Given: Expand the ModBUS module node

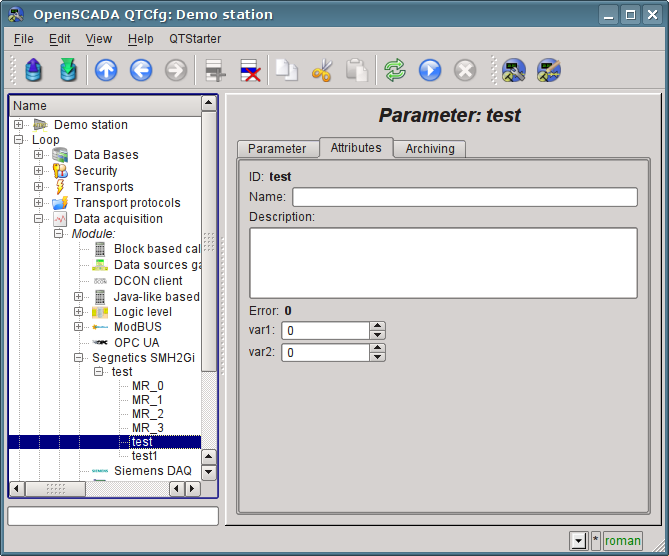Looking at the screenshot, I should pyautogui.click(x=79, y=327).
